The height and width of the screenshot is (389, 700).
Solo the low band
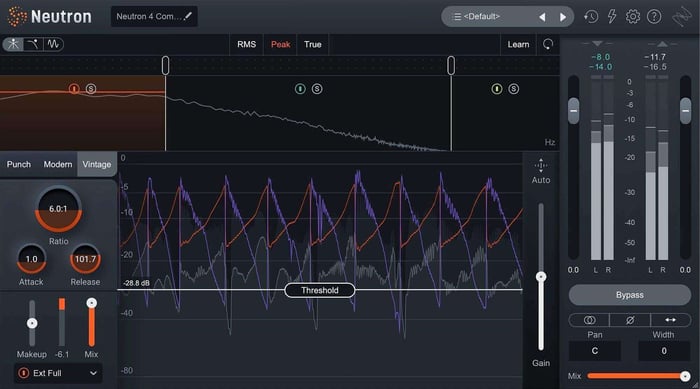point(91,89)
